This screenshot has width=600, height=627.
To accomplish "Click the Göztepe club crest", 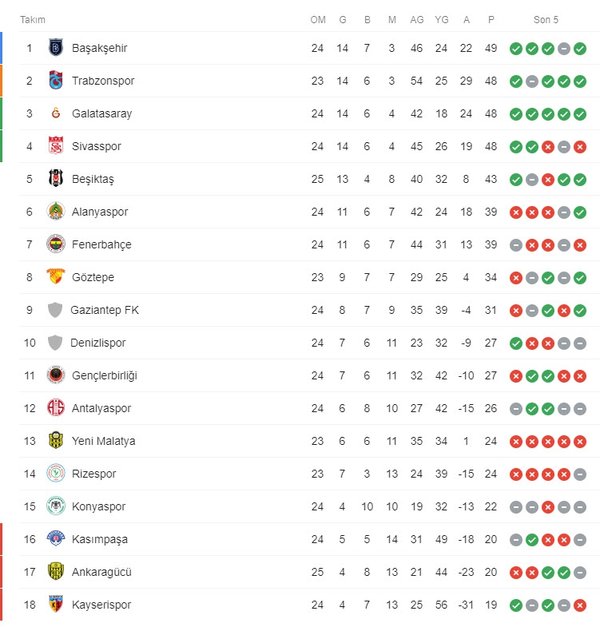I will pos(55,277).
